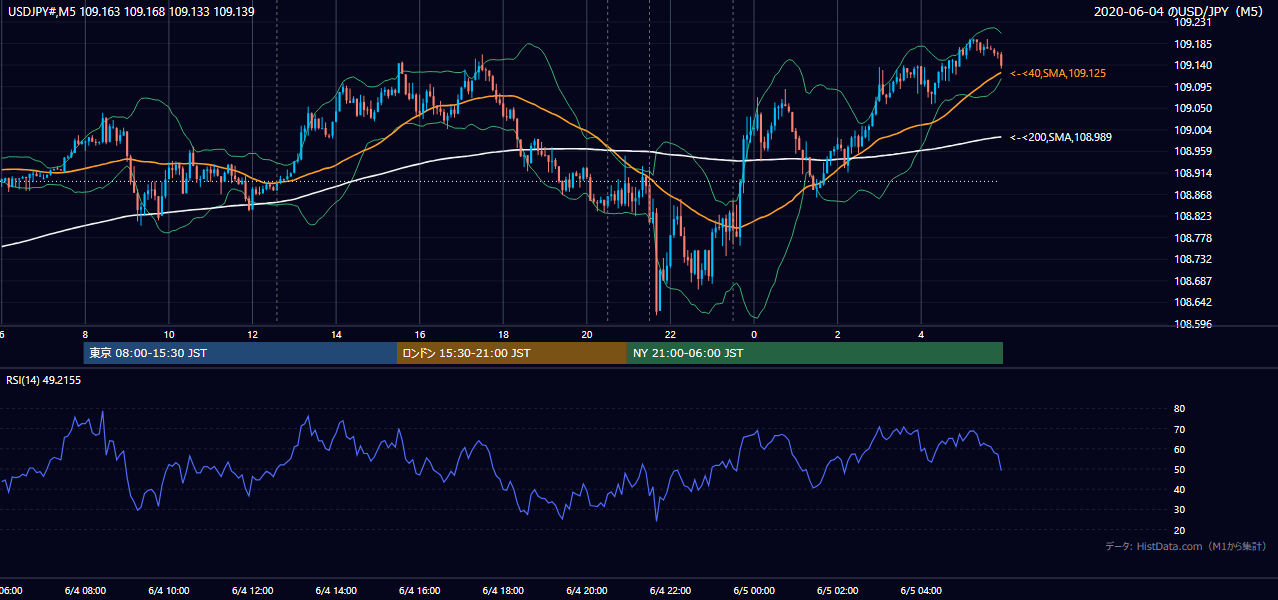Click the 2020-06-04 USD/JPY (M5) chart title
This screenshot has height=600, width=1278.
click(x=1181, y=12)
